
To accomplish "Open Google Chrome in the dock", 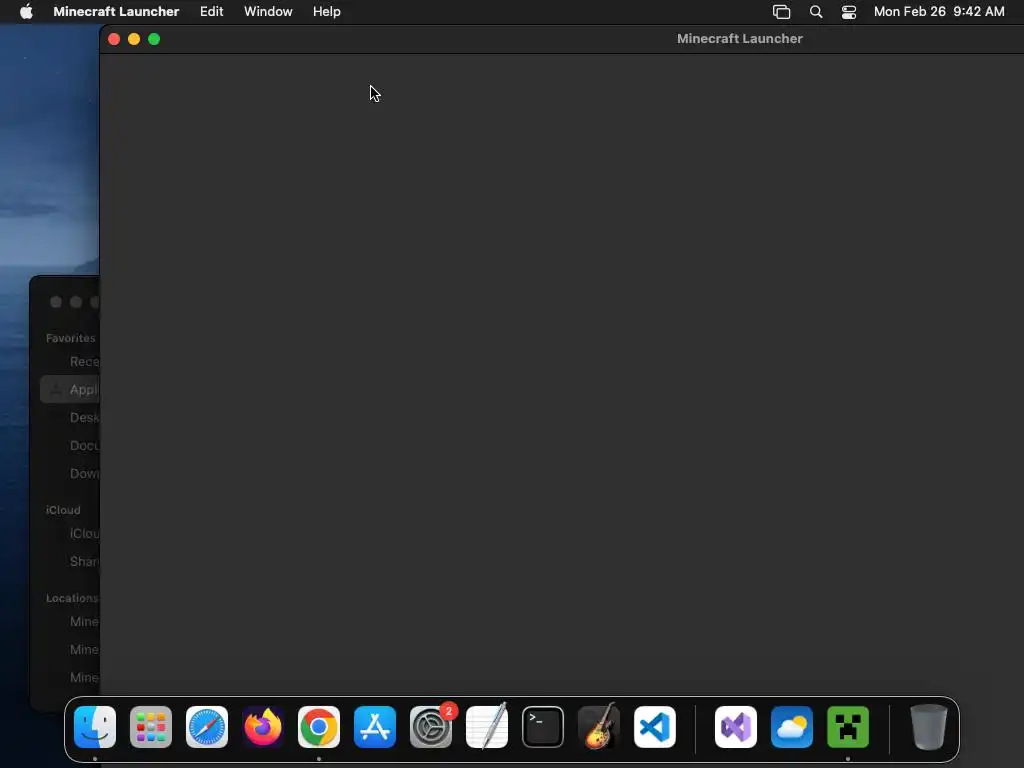I will pos(319,727).
